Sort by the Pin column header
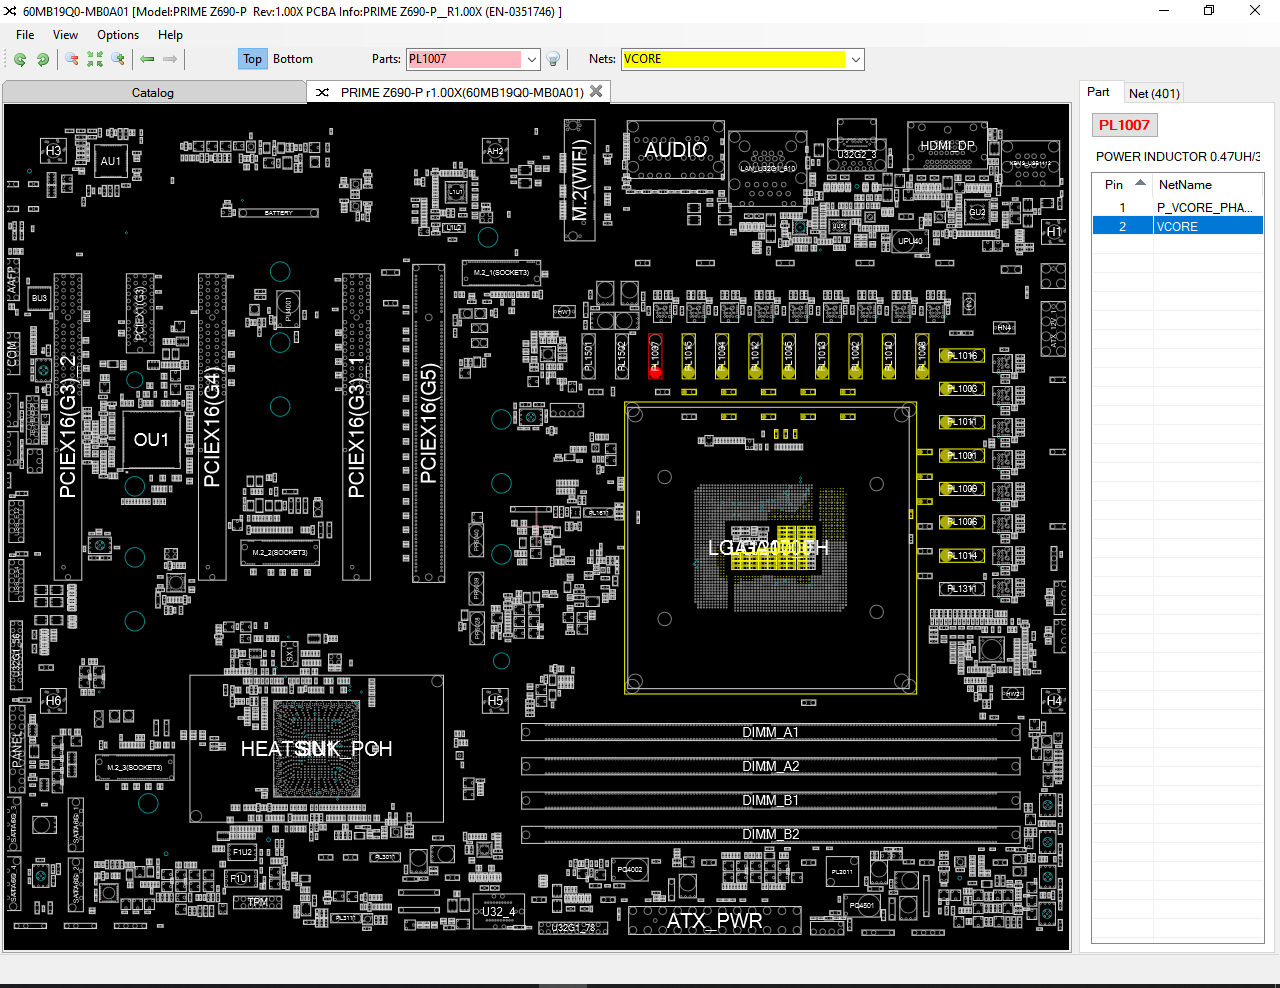The height and width of the screenshot is (988, 1280). [1122, 184]
